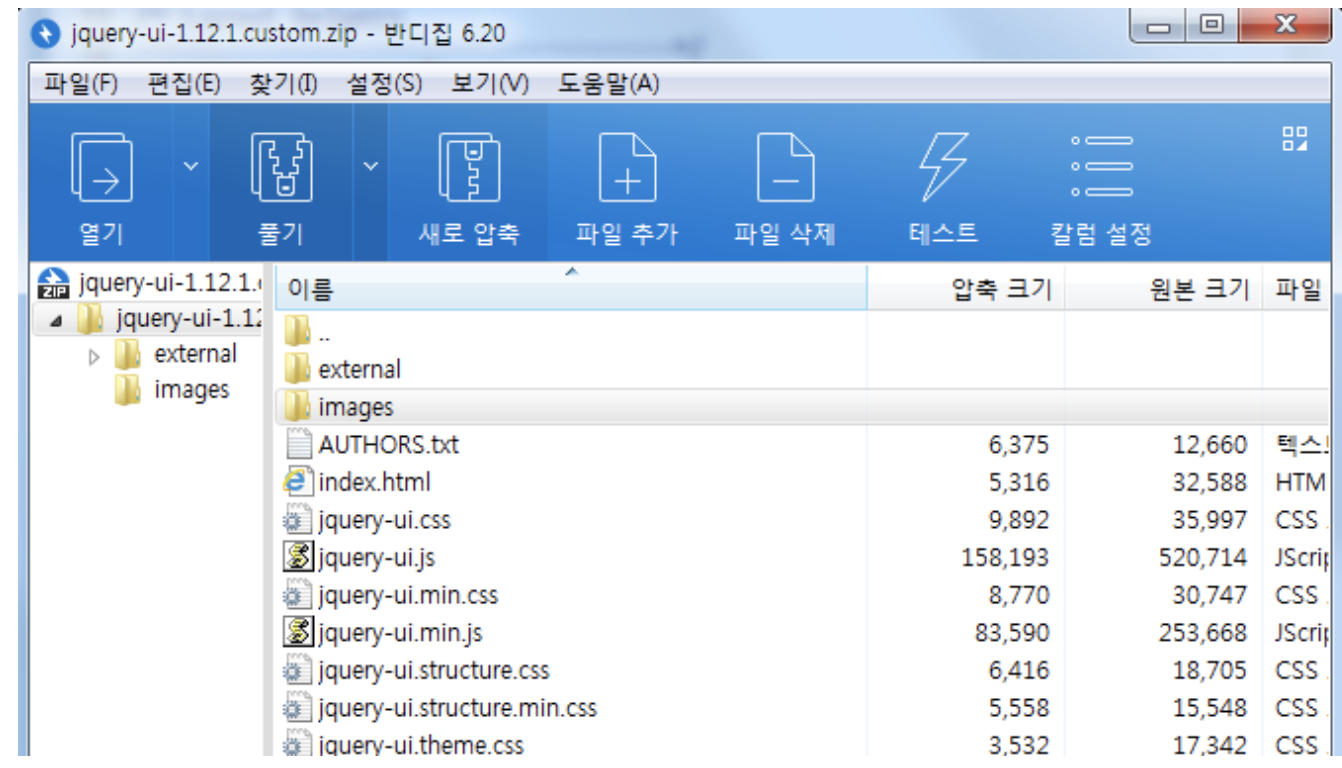Click the jquery-ui.css file icon
1342x768 pixels.
pos(298,520)
